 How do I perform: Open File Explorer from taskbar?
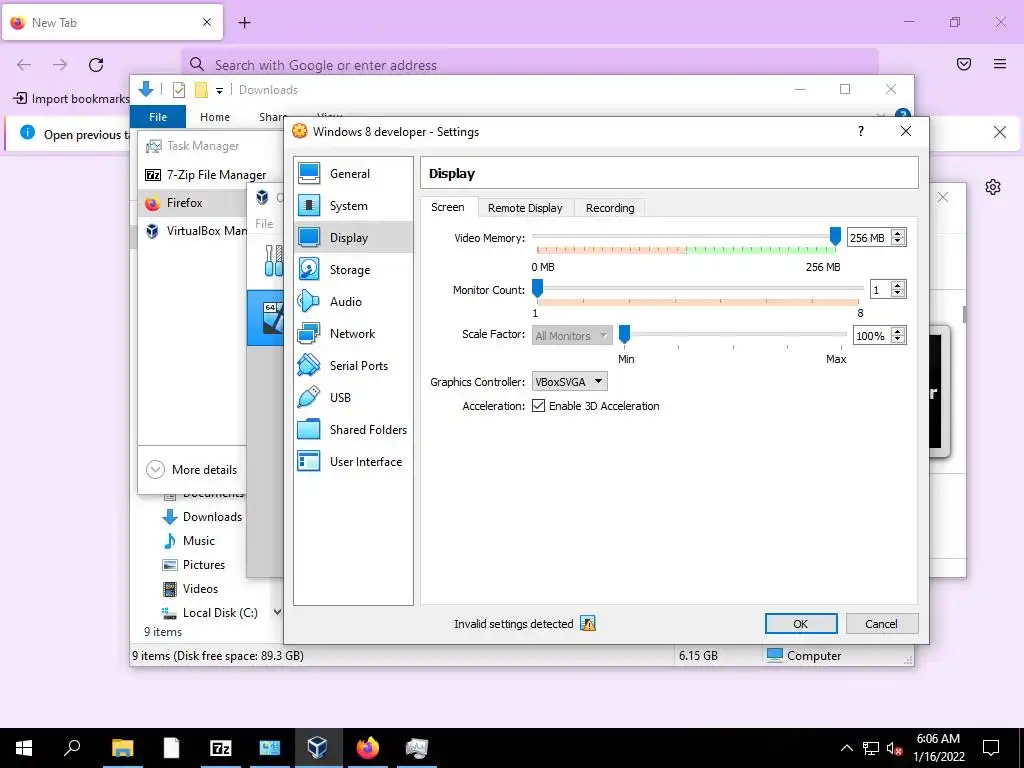[122, 747]
